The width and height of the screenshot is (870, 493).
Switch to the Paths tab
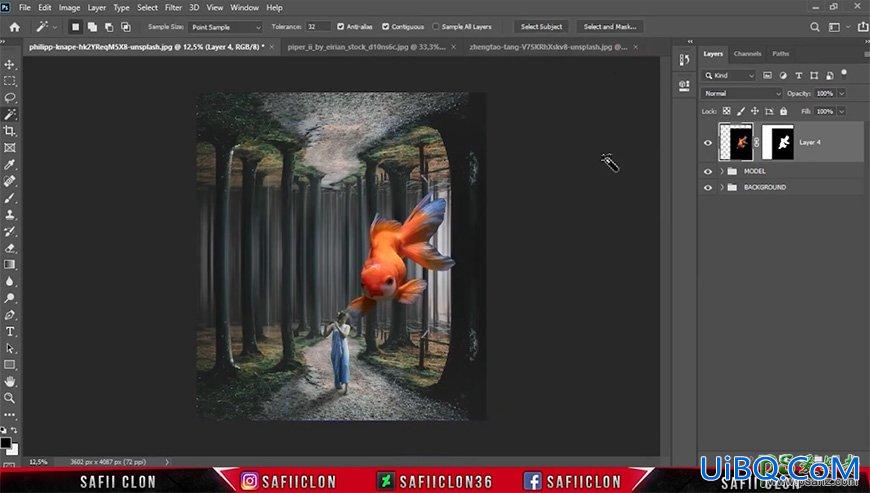pos(780,54)
